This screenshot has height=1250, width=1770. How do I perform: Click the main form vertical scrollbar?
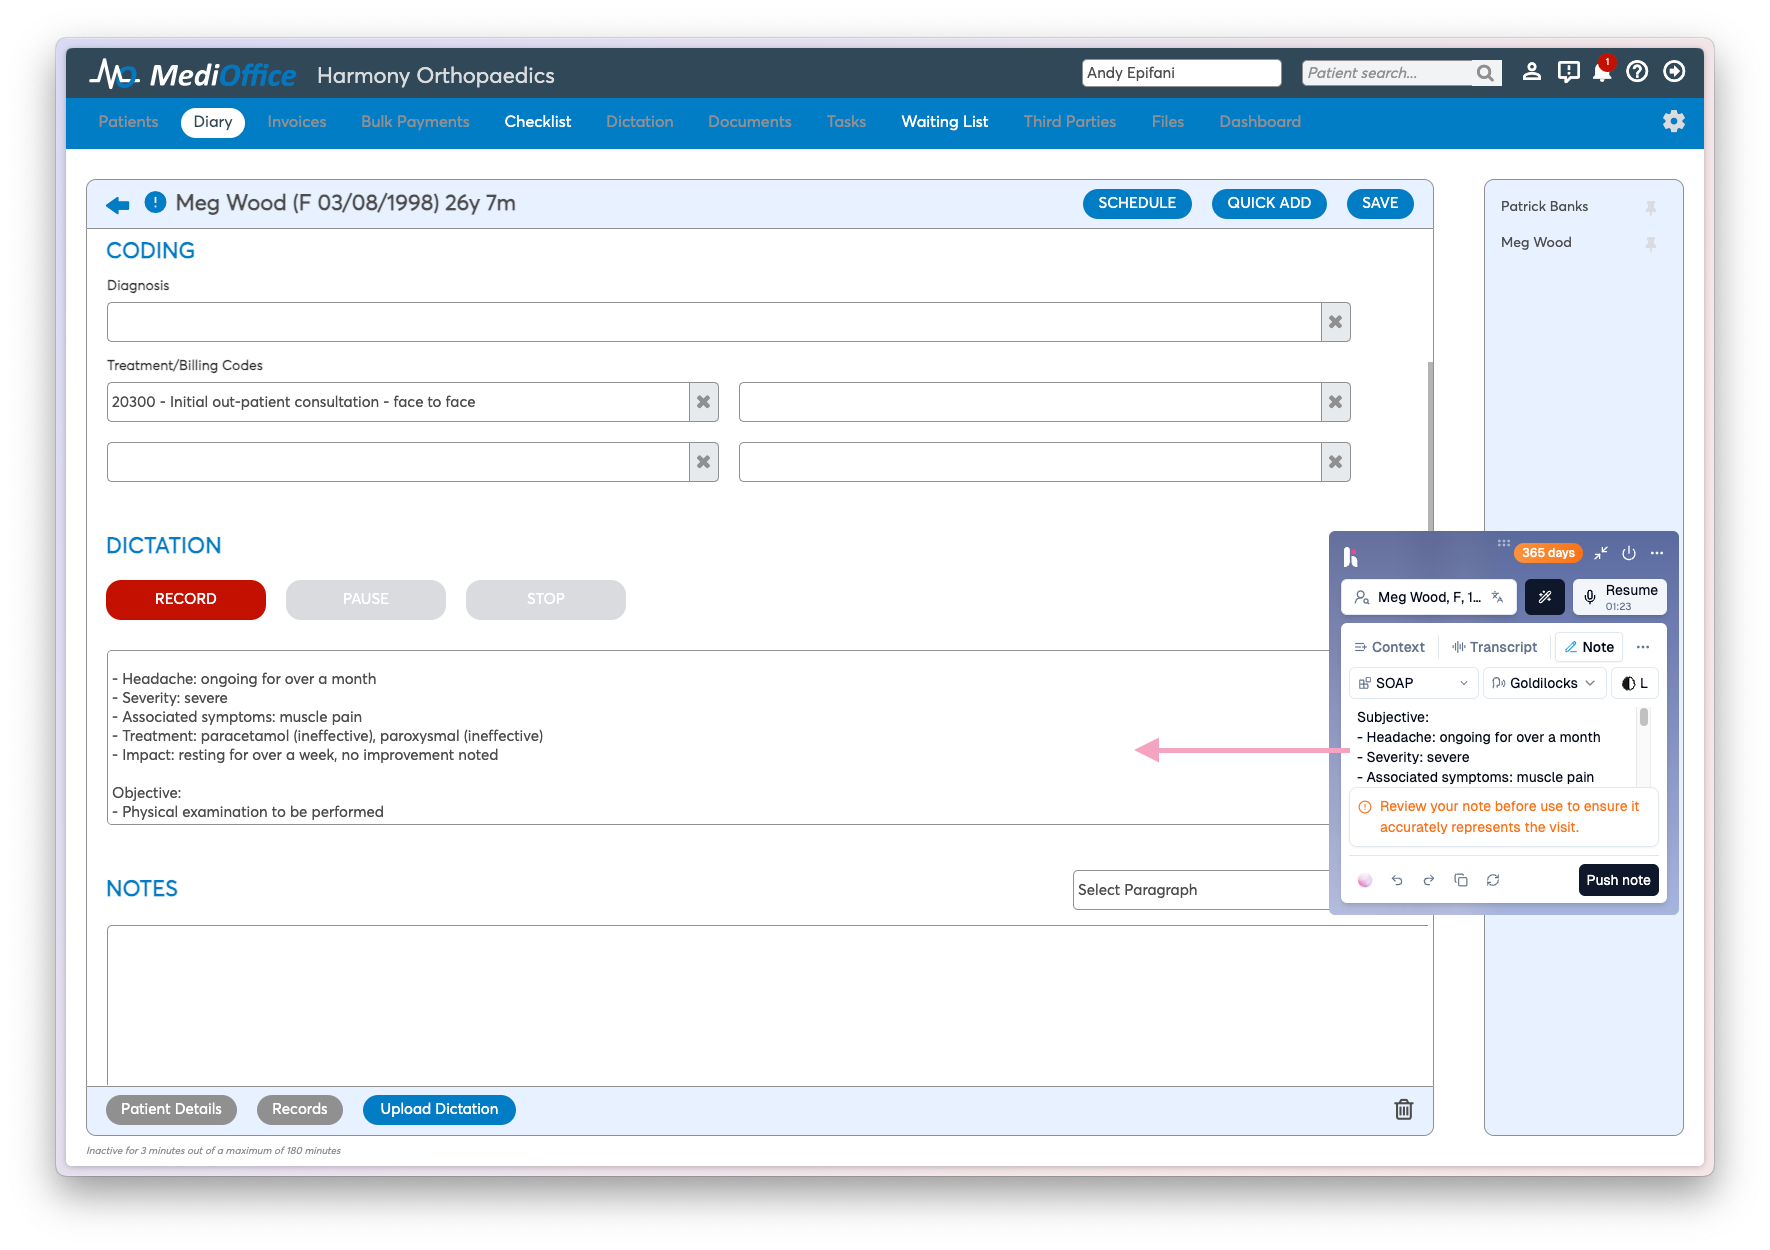click(1430, 445)
